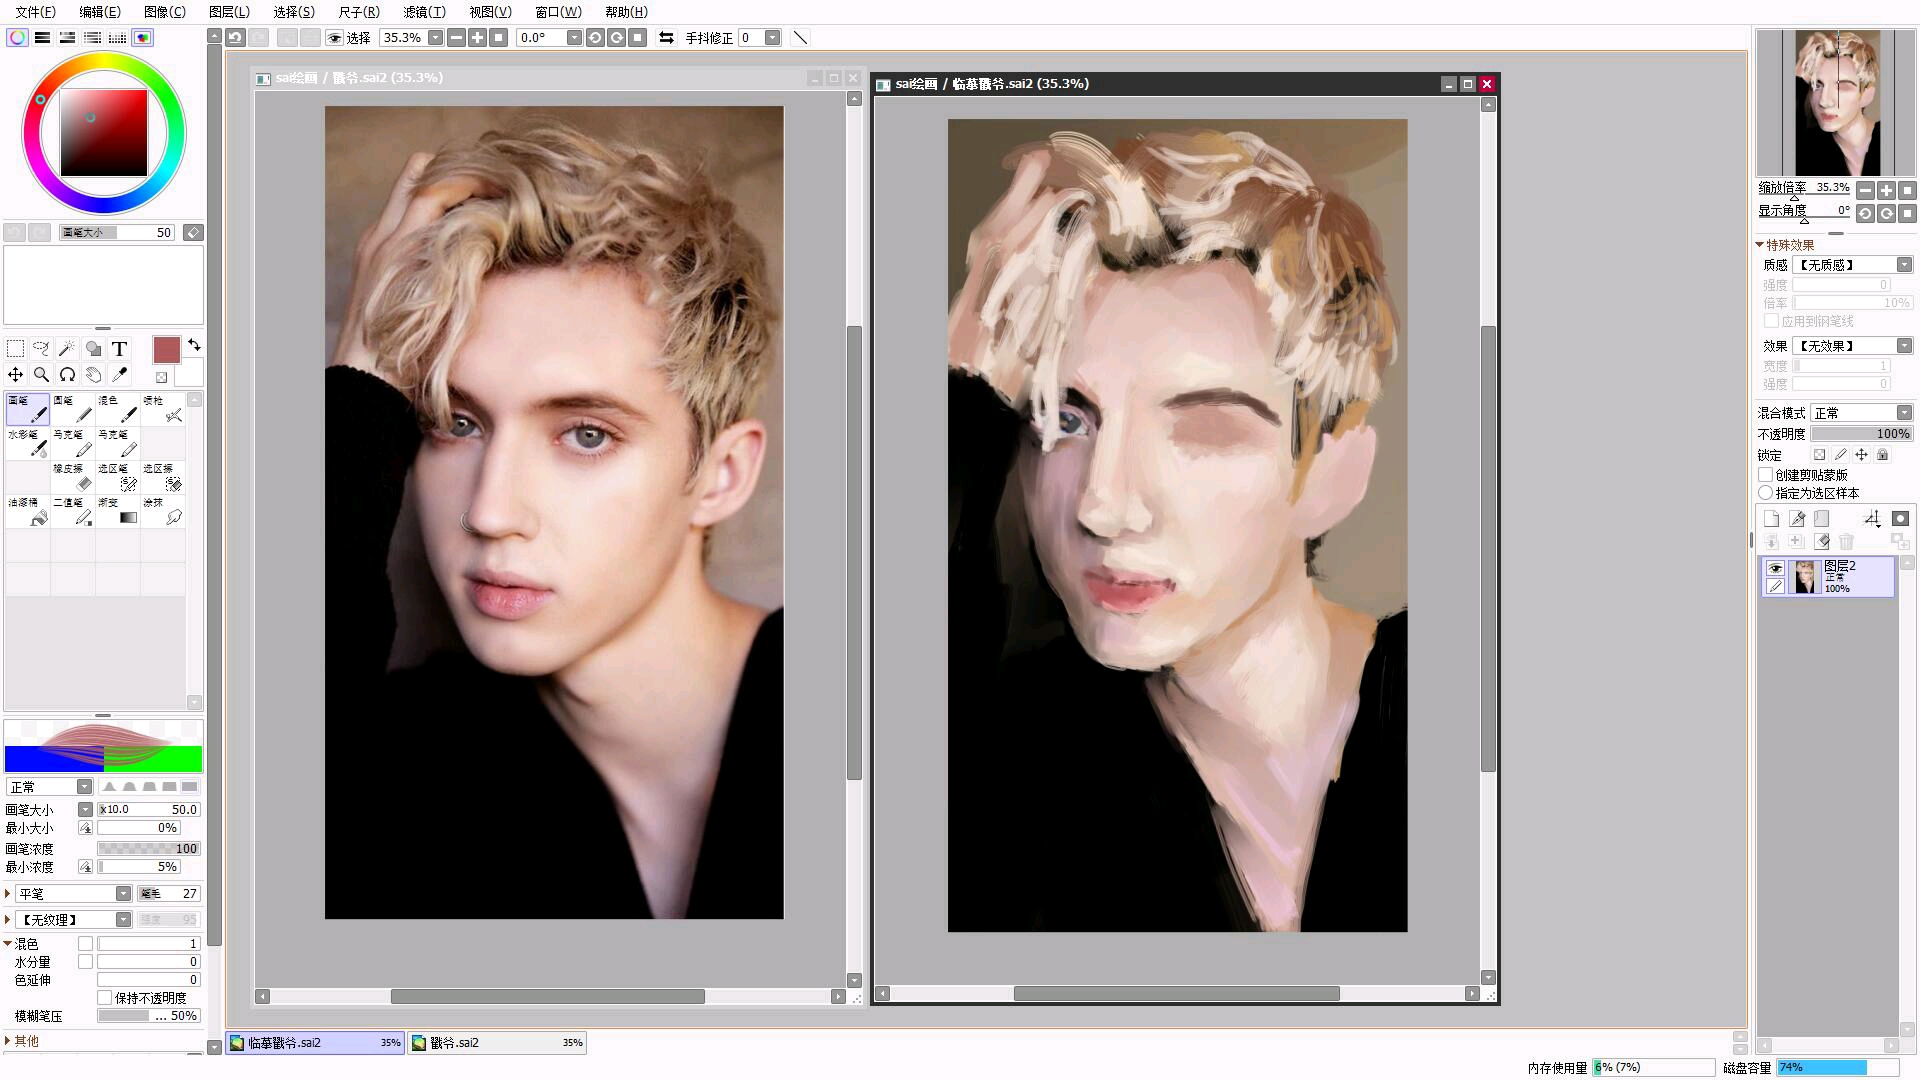Flip the canvas view horizontally
The height and width of the screenshot is (1080, 1920).
(x=666, y=37)
